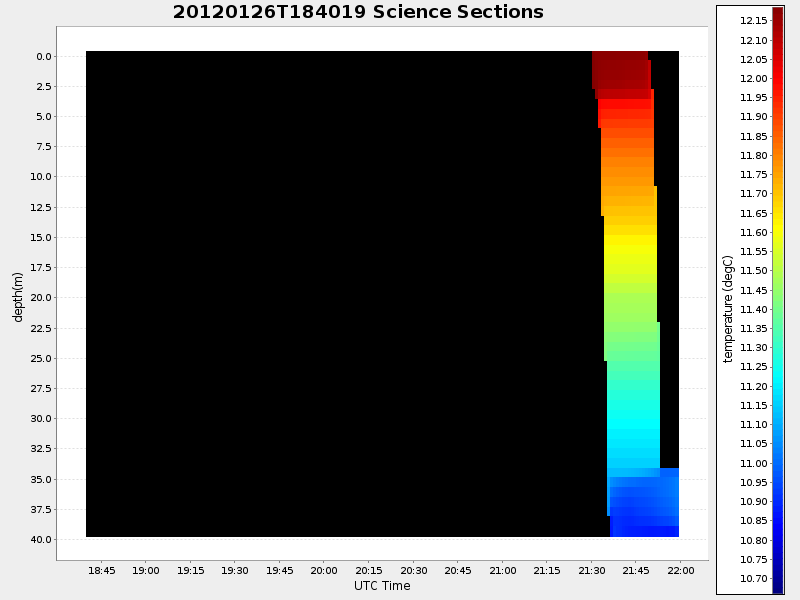This screenshot has height=600, width=800.
Task: Click the 10.0 depth tick label
Action: point(41,177)
